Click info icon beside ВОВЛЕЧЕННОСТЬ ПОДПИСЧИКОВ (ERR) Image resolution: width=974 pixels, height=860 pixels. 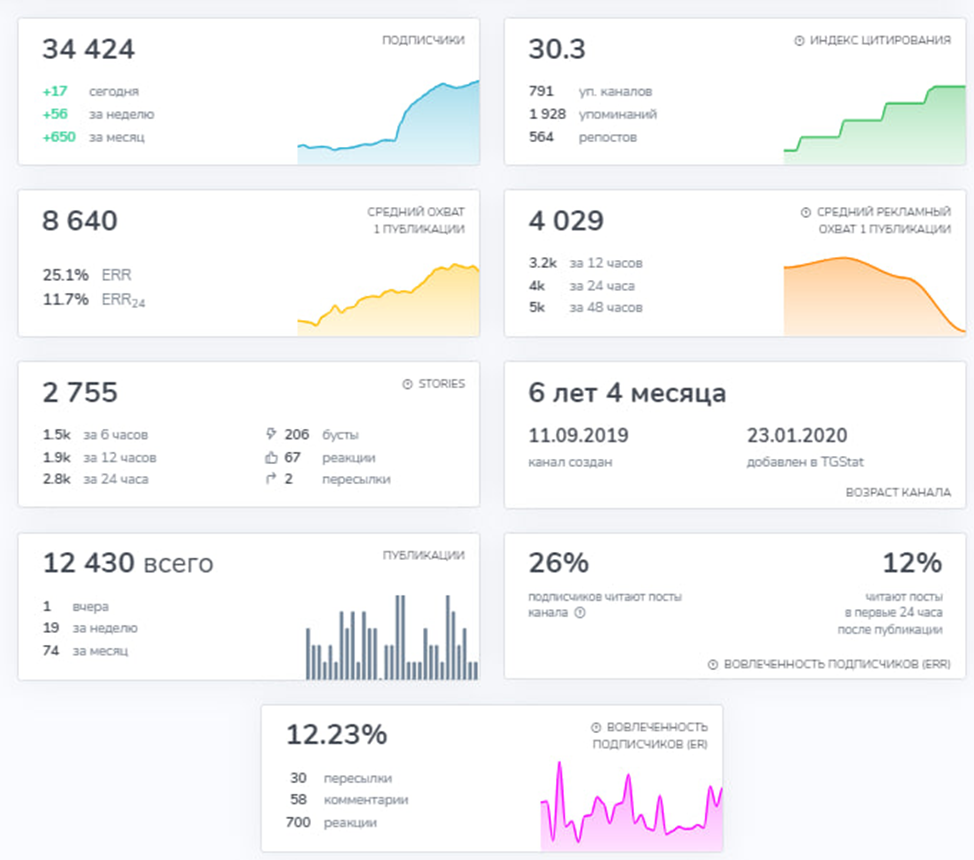(713, 664)
